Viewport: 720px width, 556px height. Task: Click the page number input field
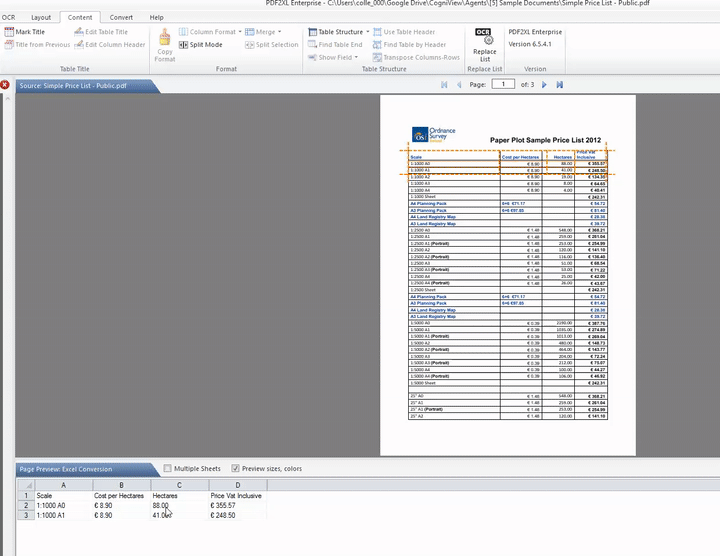pyautogui.click(x=504, y=86)
